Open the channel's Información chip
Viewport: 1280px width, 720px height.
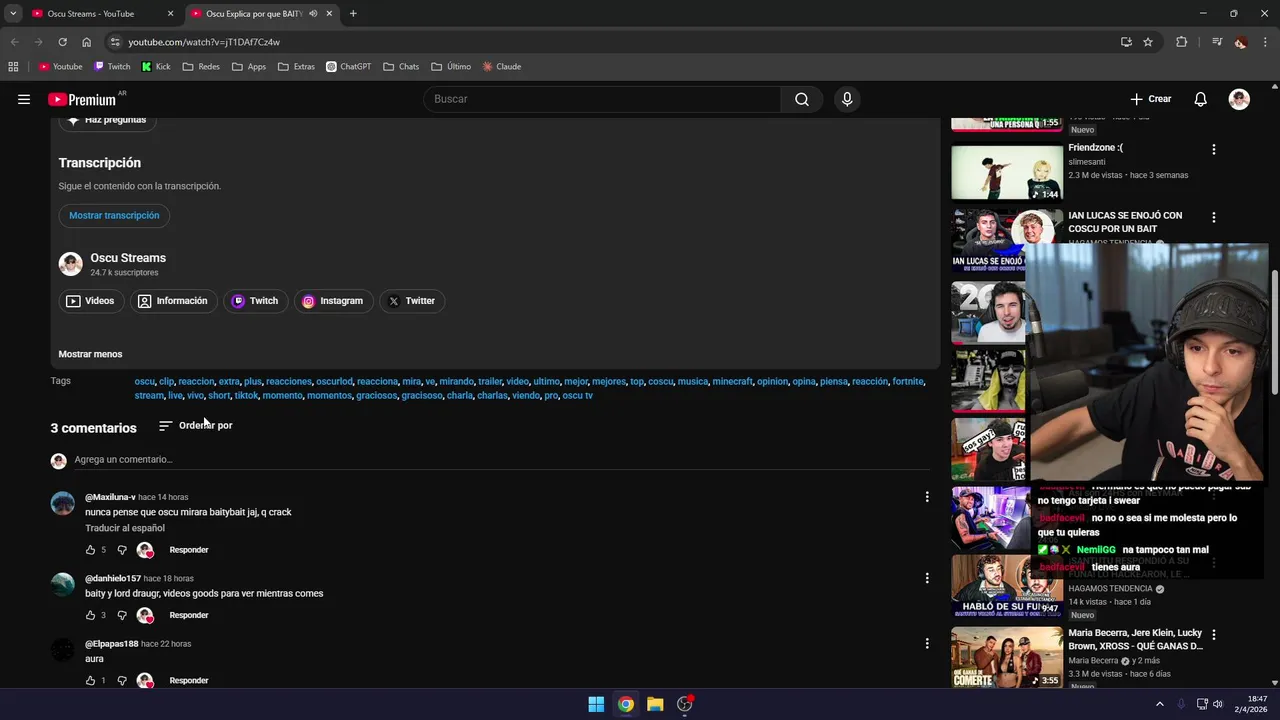(173, 301)
